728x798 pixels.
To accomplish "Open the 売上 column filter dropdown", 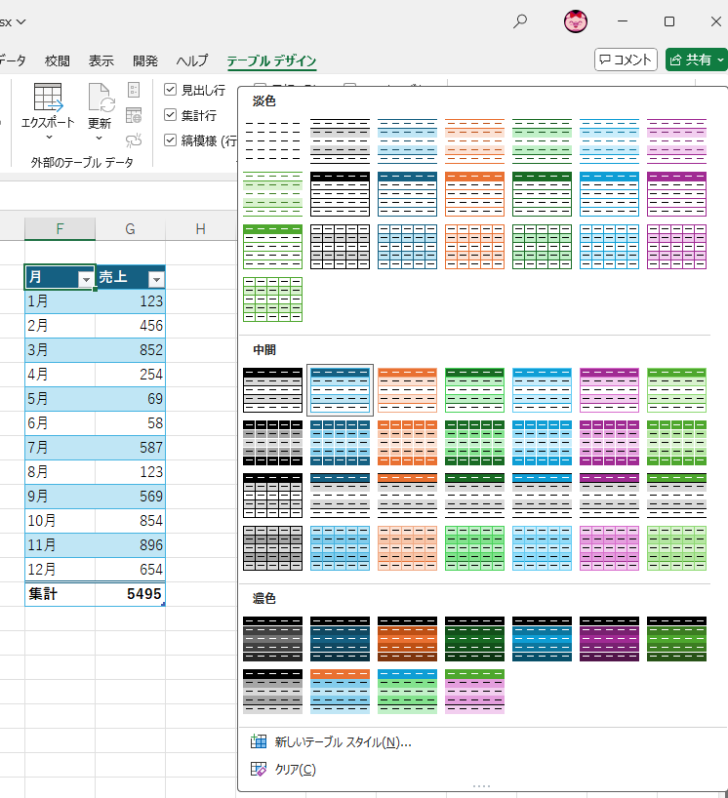I will (x=155, y=280).
